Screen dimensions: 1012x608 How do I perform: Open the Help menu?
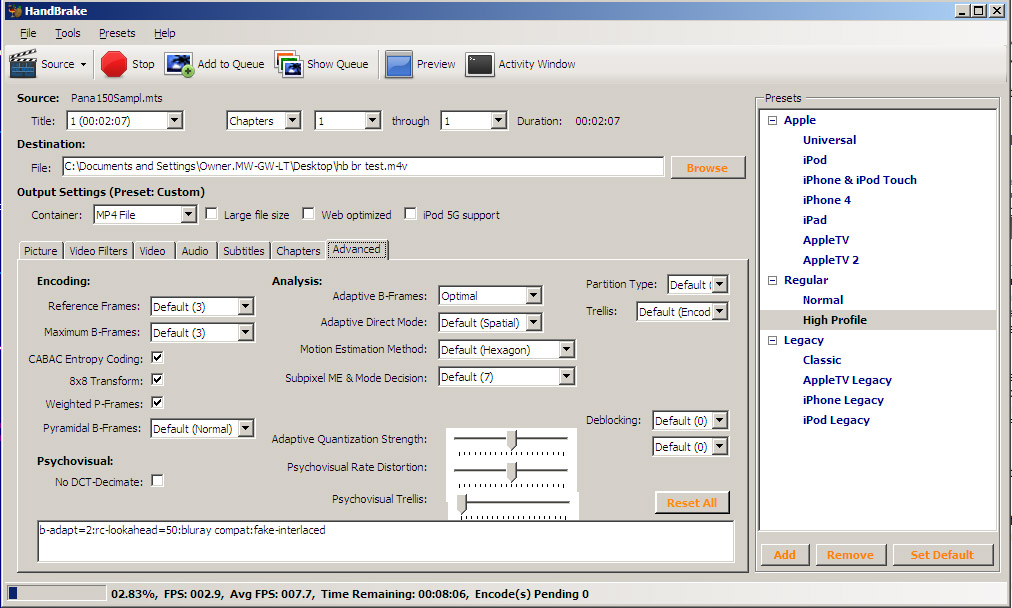[x=165, y=33]
